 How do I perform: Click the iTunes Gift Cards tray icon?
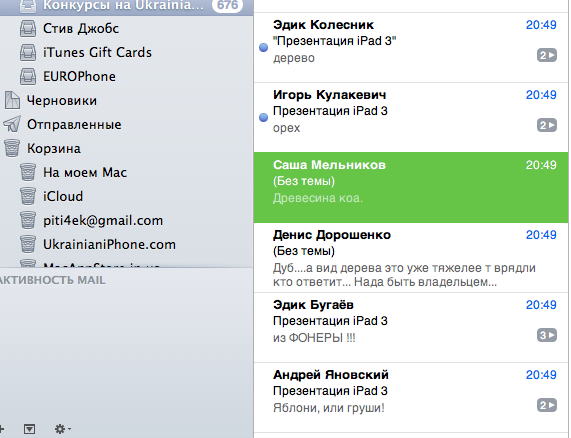pos(28,52)
